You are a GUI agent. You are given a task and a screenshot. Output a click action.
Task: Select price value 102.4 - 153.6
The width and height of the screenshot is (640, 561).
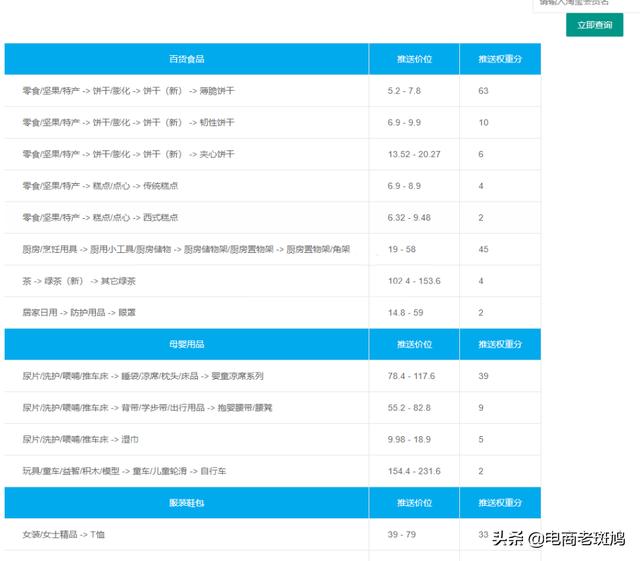point(414,281)
